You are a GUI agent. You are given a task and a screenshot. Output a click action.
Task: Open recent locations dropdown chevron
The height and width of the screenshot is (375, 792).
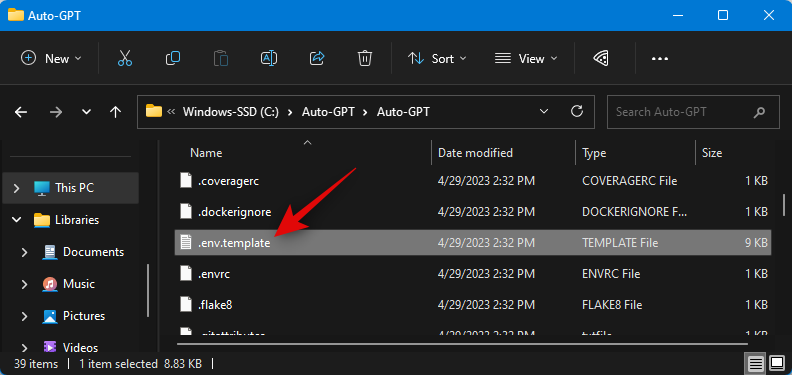click(86, 112)
